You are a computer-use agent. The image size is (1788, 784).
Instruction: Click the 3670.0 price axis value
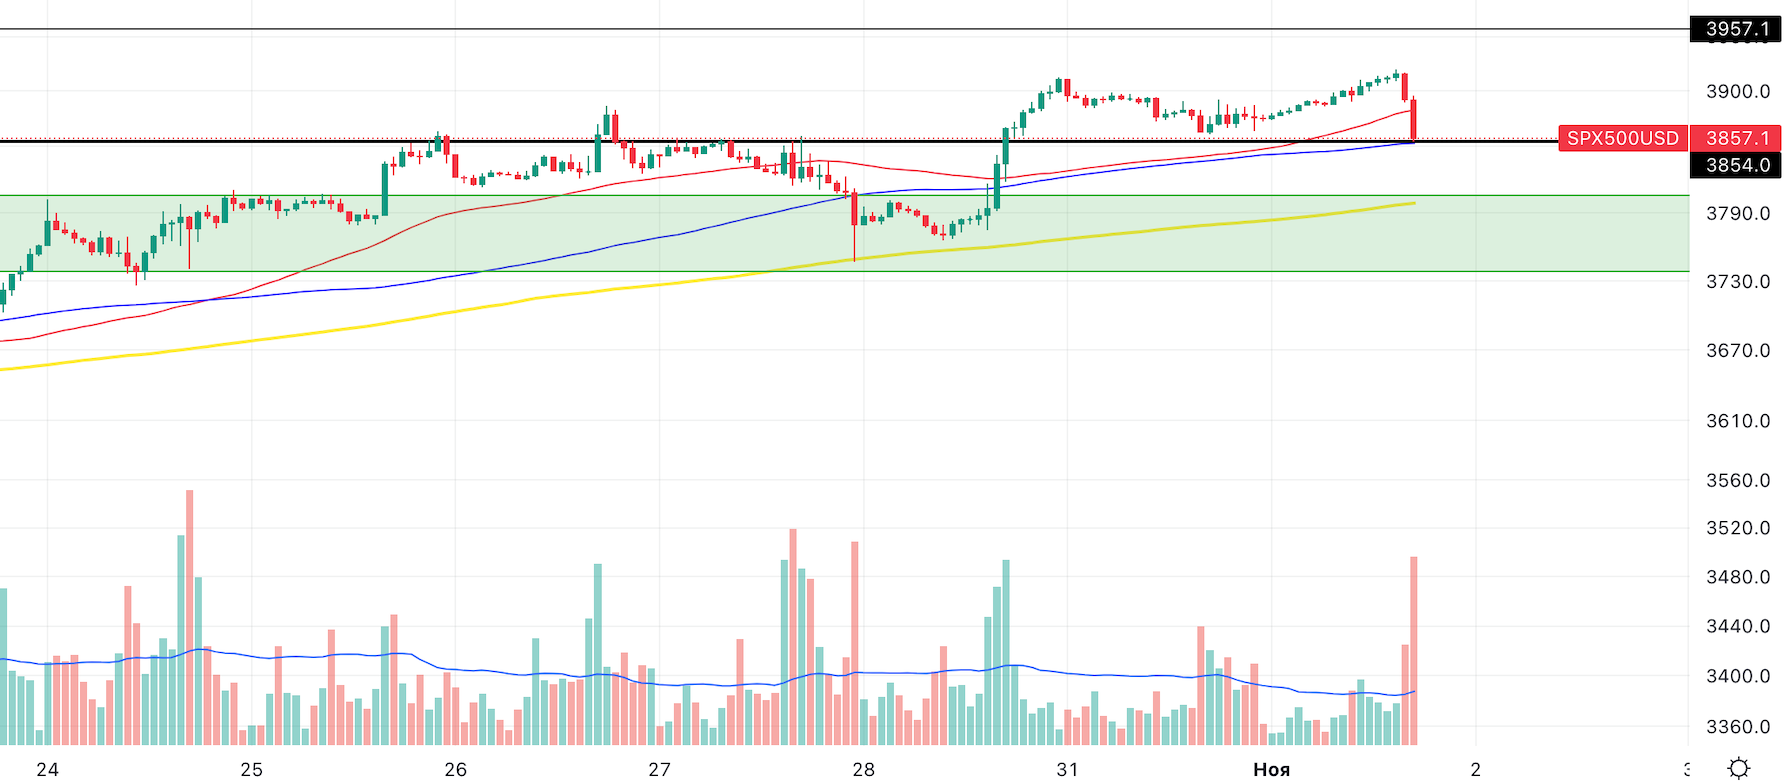(1738, 350)
